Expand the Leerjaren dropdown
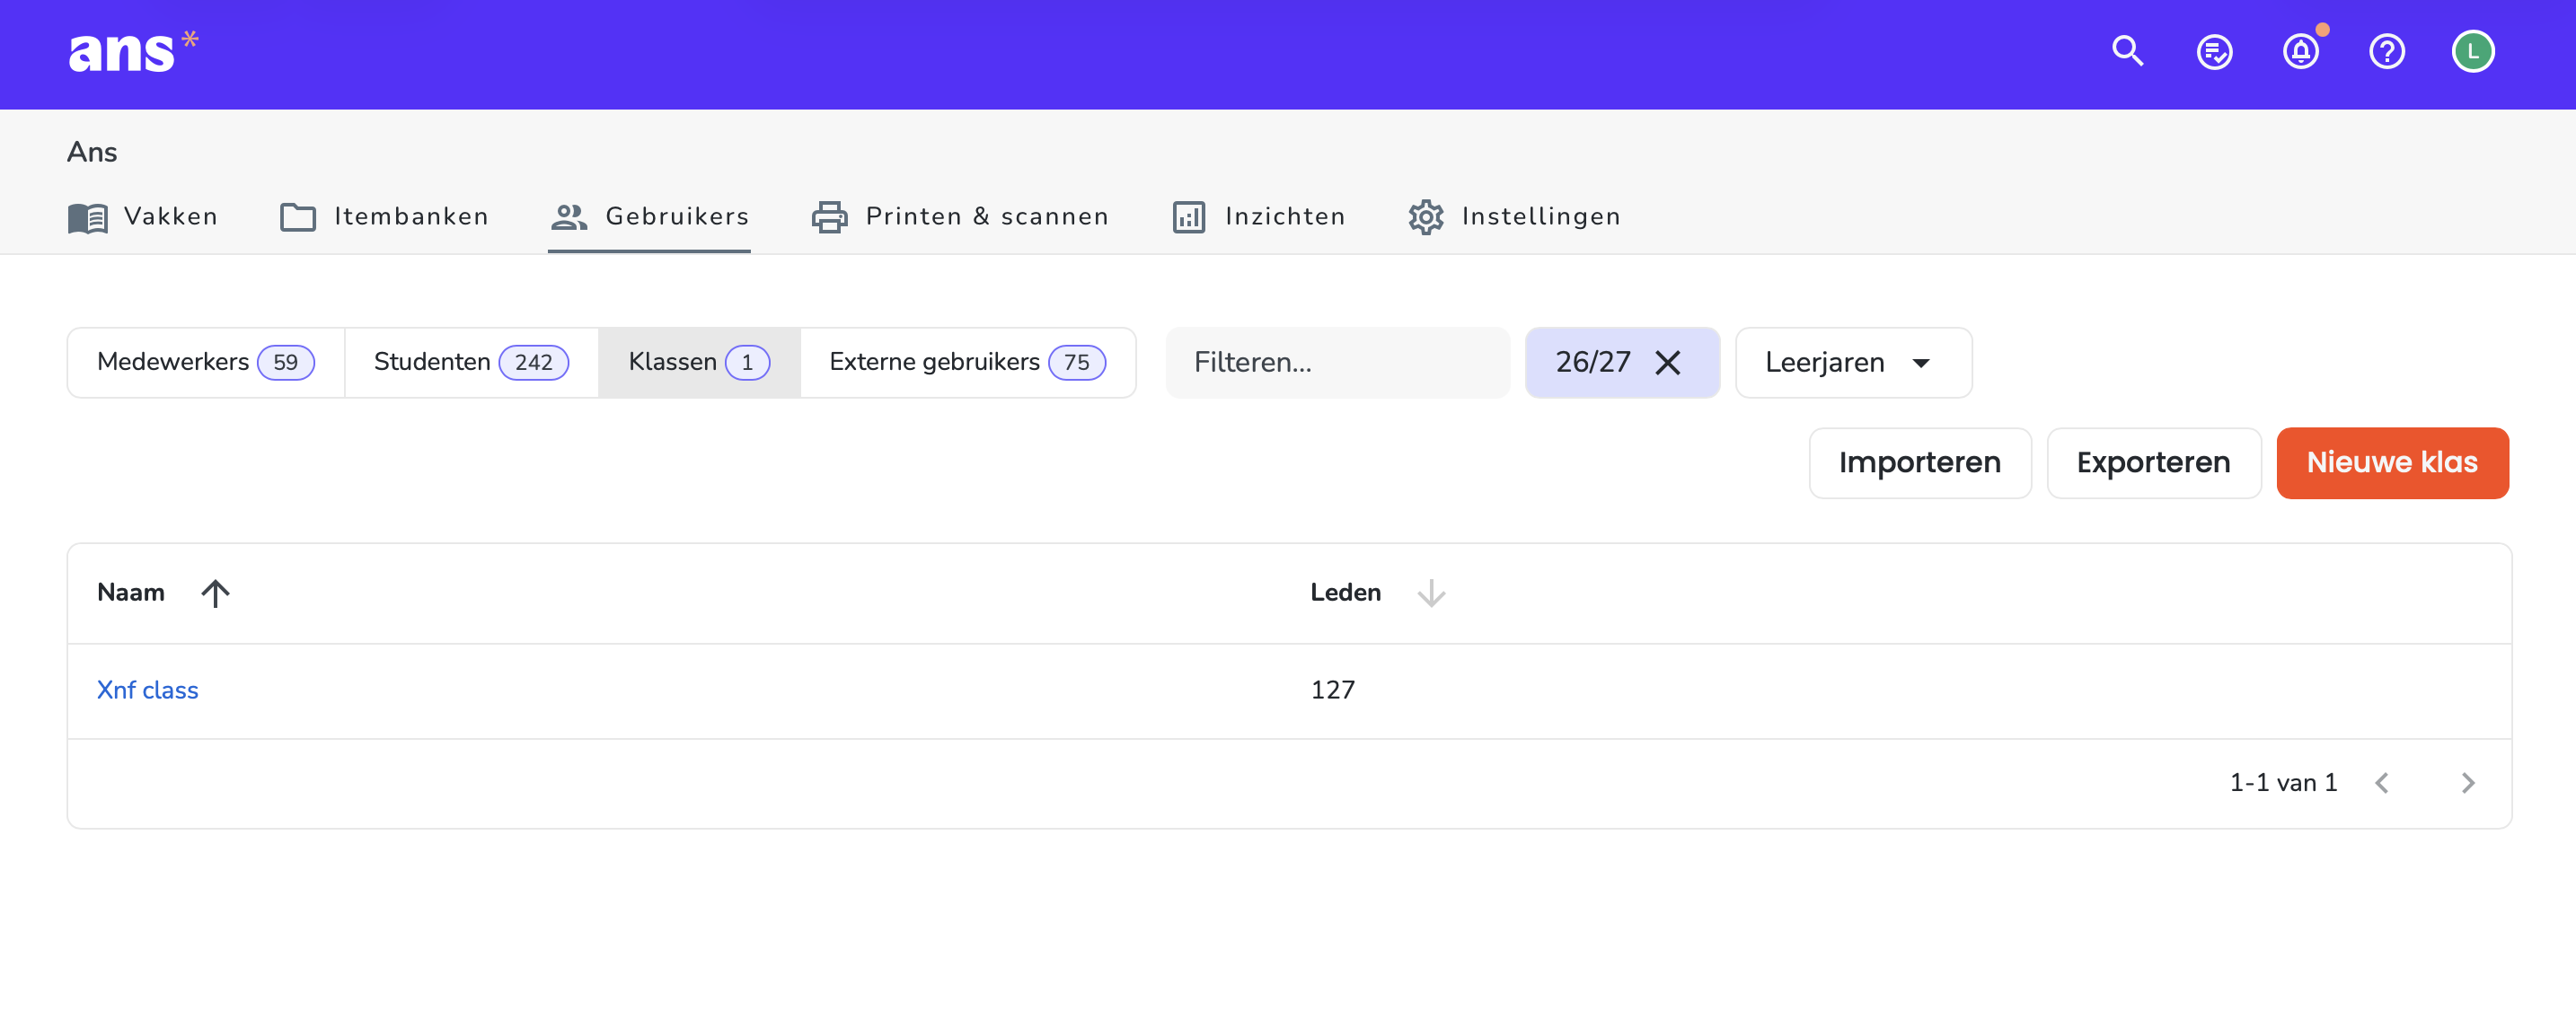The image size is (2576, 1020). [x=1853, y=362]
